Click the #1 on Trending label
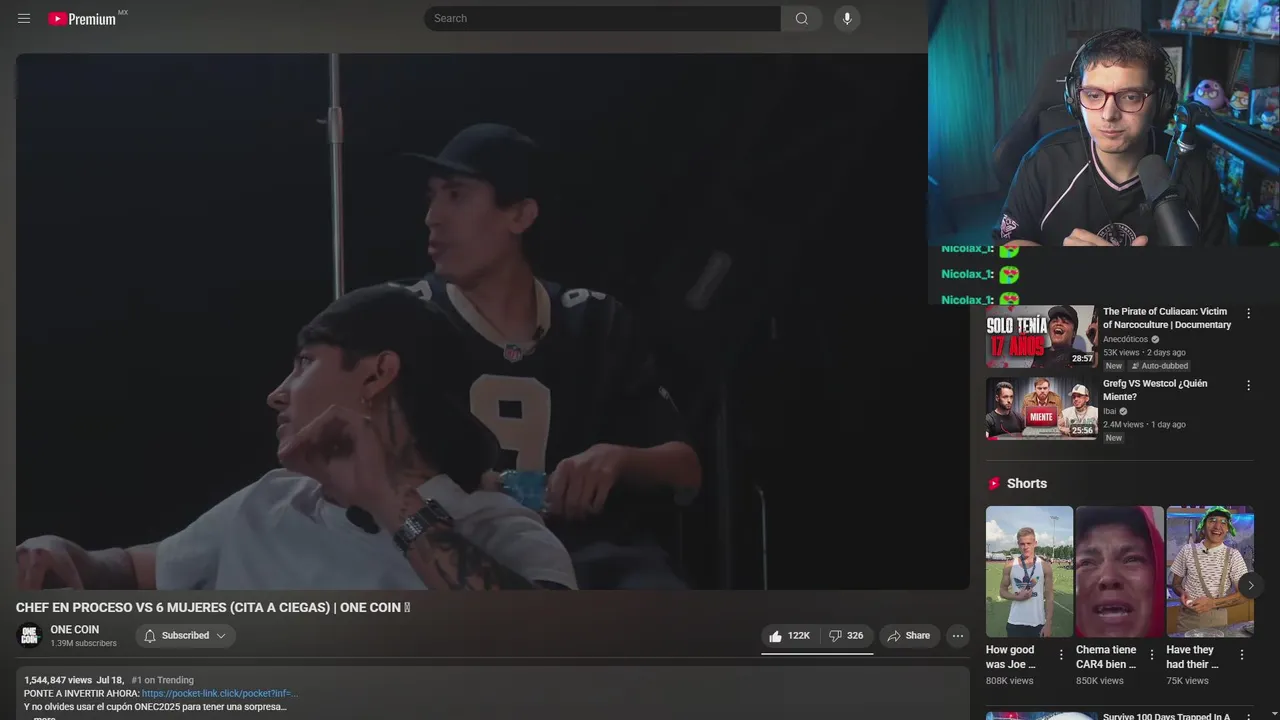 [x=163, y=680]
